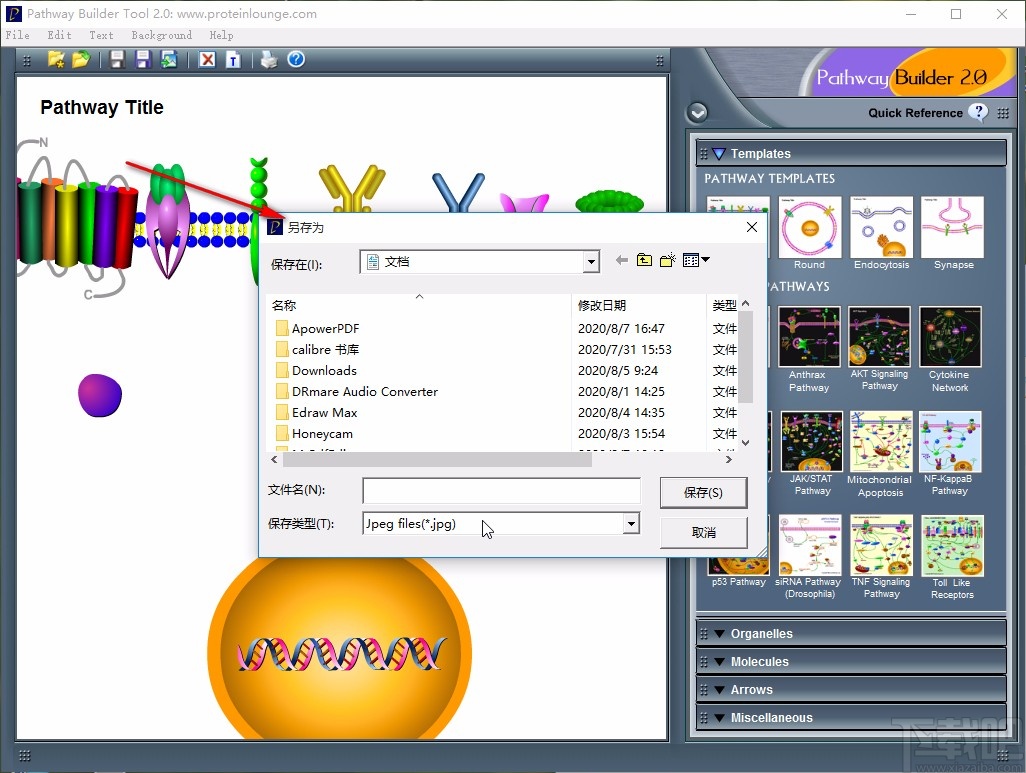The height and width of the screenshot is (773, 1026).
Task: Open the Save in location dropdown
Action: tap(591, 262)
